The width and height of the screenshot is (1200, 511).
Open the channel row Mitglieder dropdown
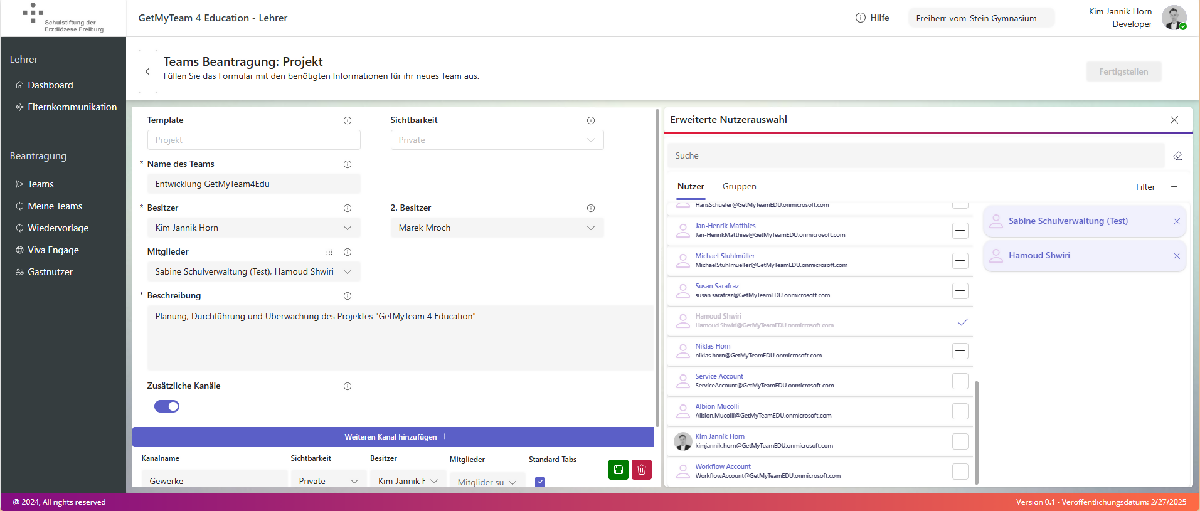pos(486,481)
